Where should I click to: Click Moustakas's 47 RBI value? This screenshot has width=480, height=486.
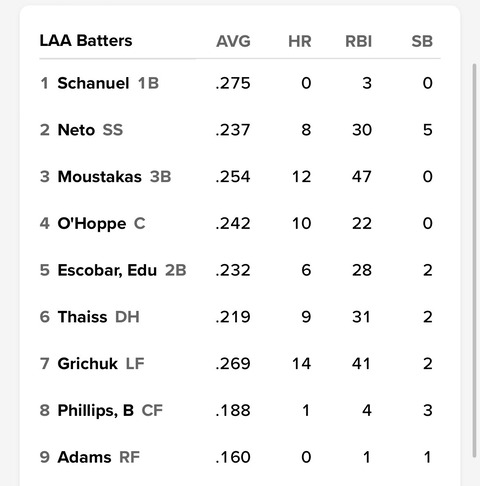tap(362, 177)
